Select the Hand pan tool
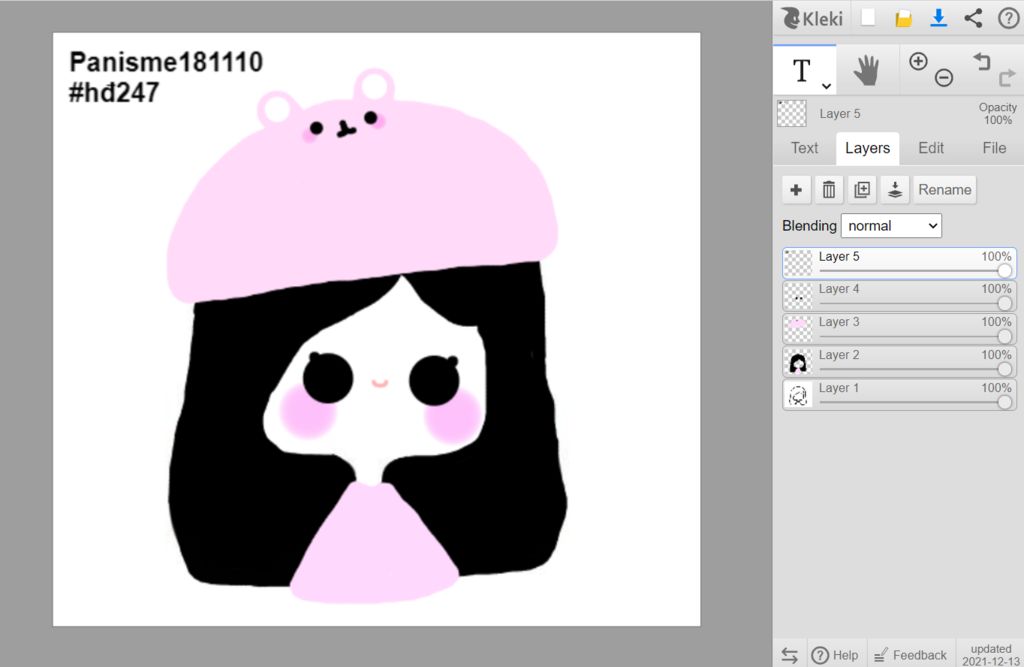 (x=866, y=70)
